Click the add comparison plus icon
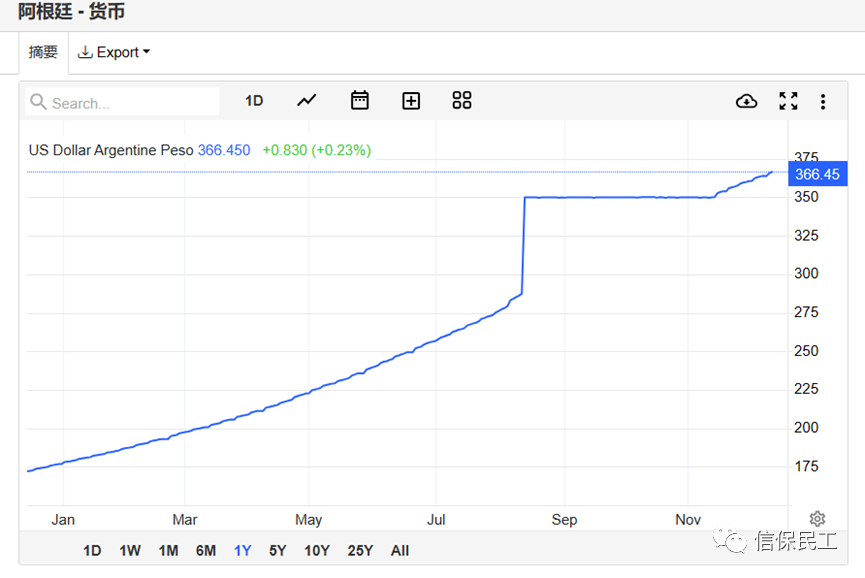 click(411, 101)
